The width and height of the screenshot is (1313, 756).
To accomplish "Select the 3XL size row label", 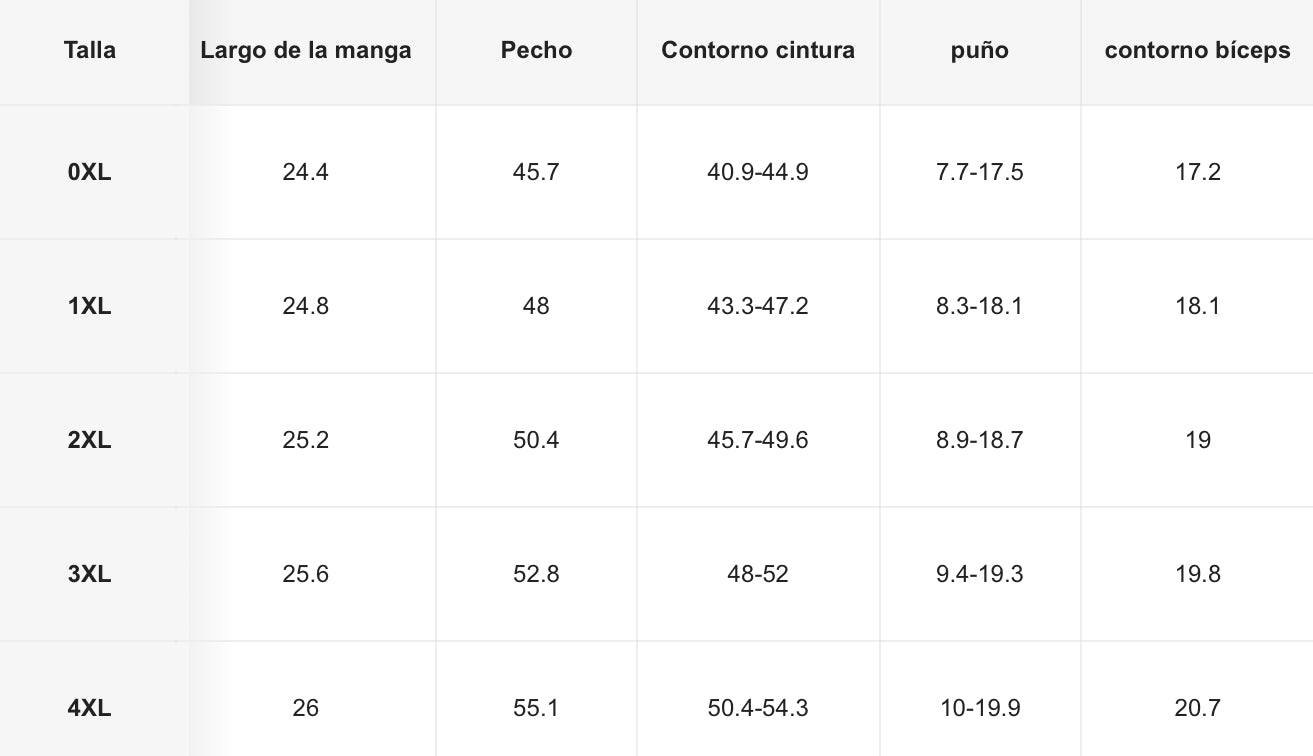I will (x=90, y=574).
